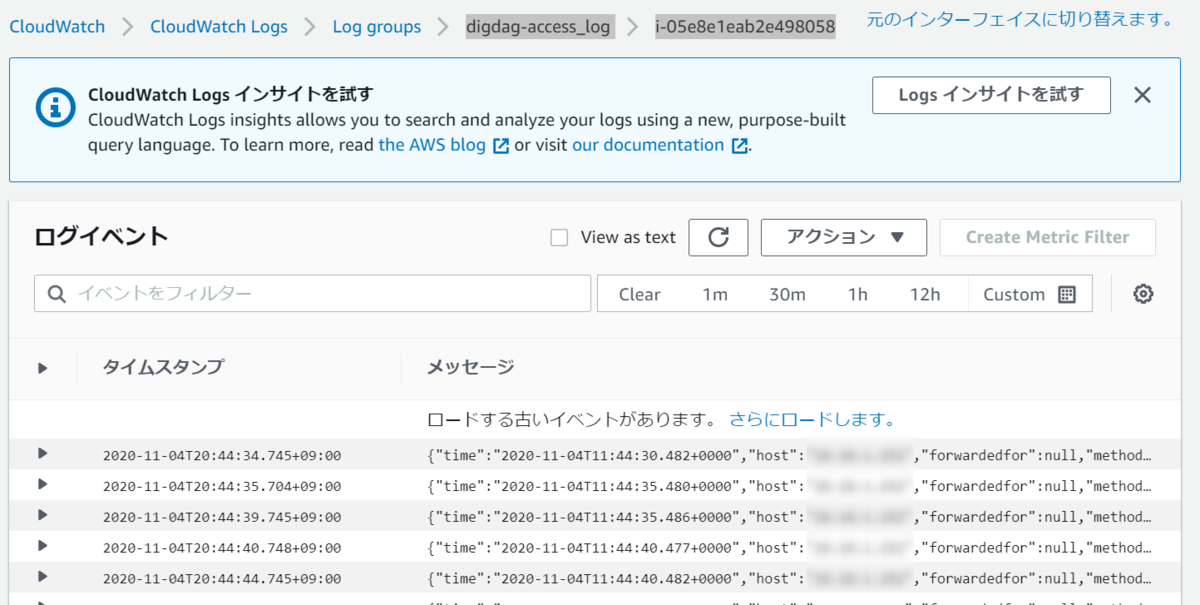Clear the time range filter
Viewport: 1200px width, 605px height.
pyautogui.click(x=639, y=294)
